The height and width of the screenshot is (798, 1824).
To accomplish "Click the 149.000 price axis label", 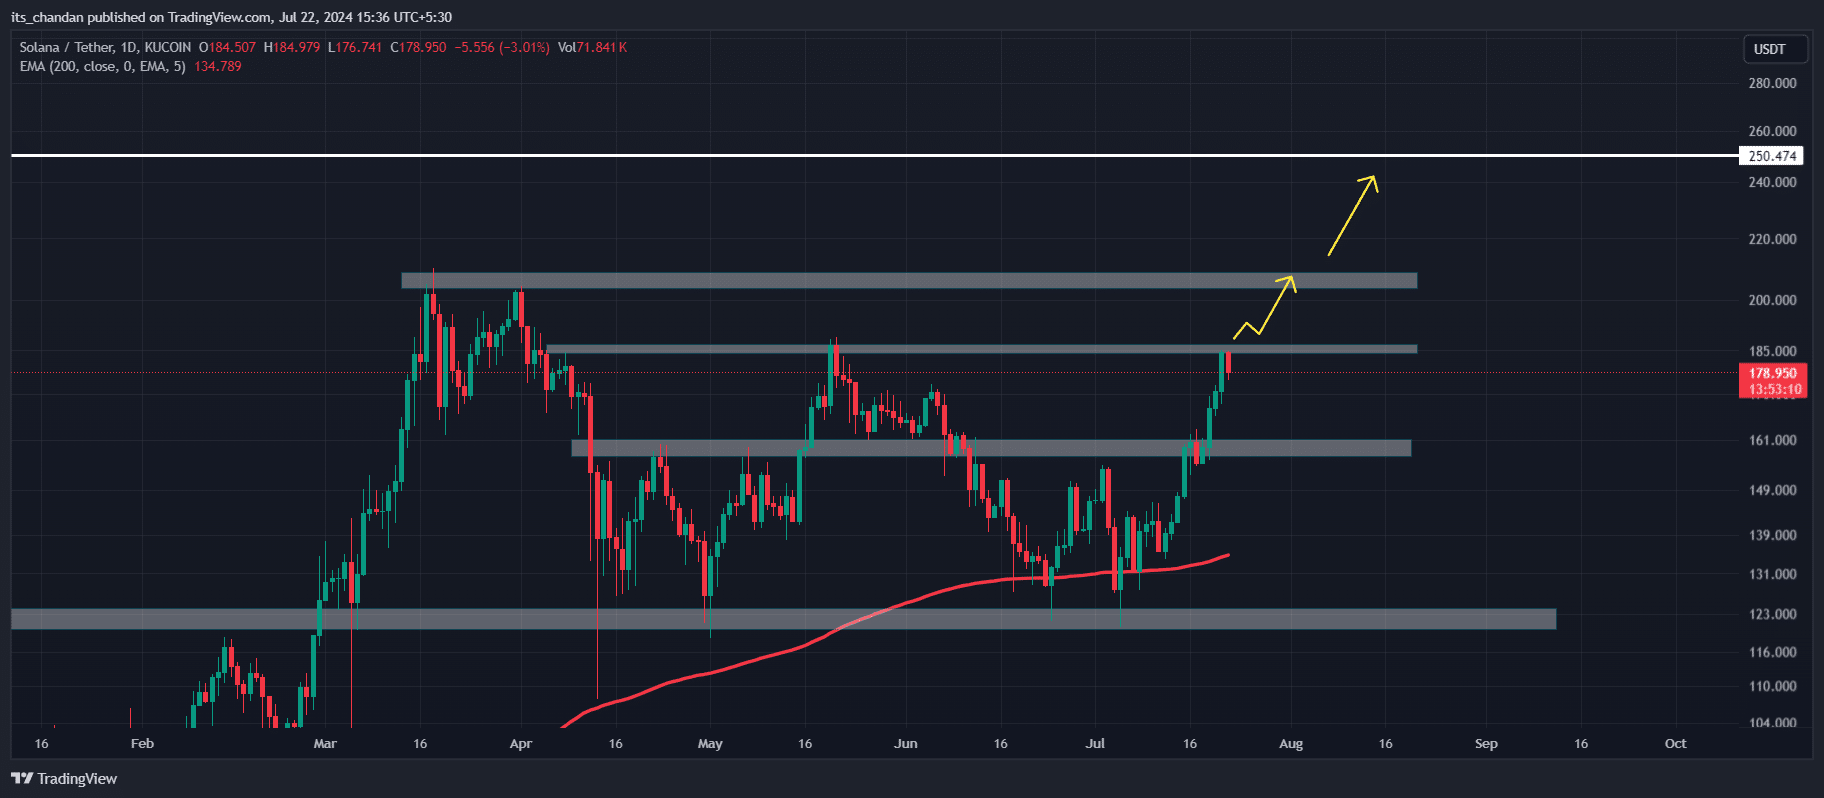I will (1772, 490).
